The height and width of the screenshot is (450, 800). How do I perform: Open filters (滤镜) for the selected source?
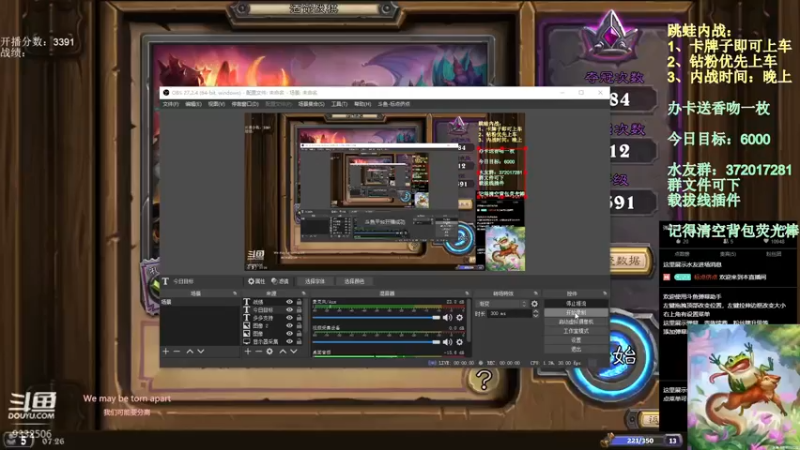point(280,281)
